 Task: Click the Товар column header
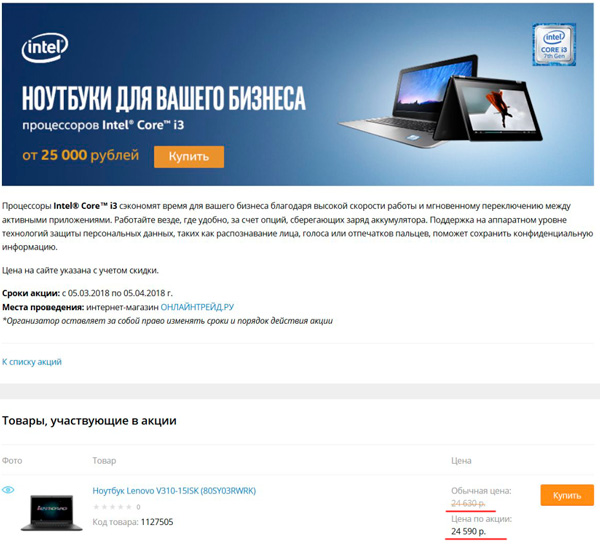[104, 461]
